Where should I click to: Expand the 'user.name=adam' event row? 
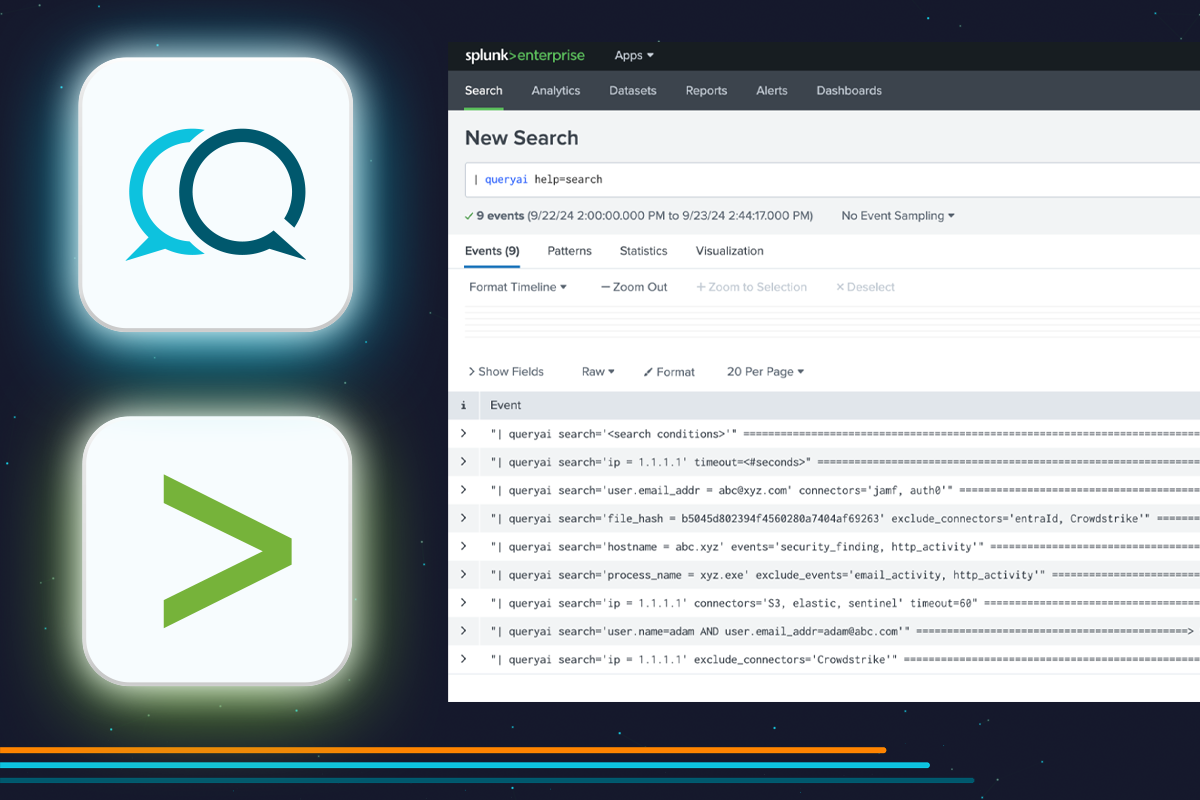click(463, 630)
